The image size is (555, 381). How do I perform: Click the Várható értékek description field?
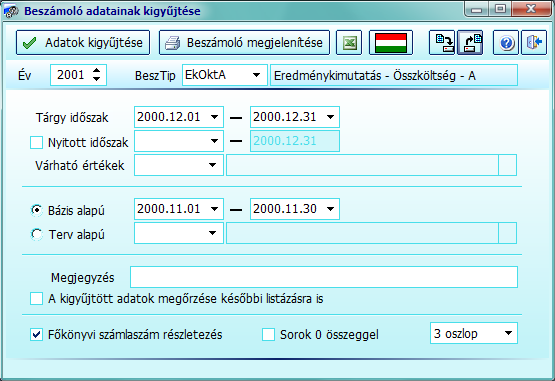[362, 165]
